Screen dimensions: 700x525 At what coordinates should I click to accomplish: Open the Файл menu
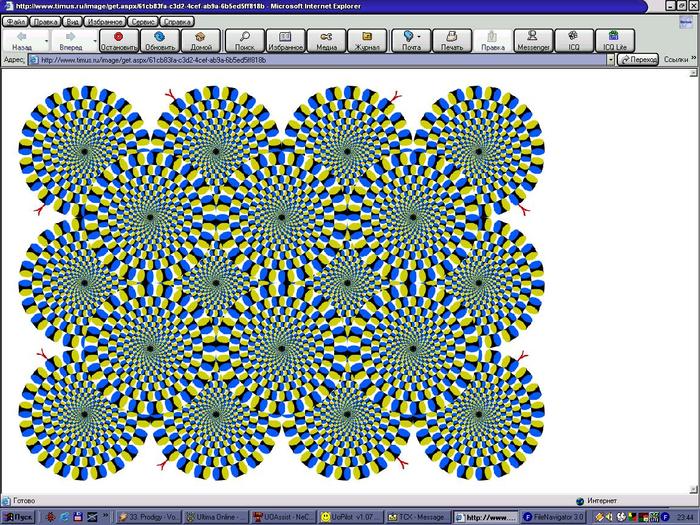point(16,21)
